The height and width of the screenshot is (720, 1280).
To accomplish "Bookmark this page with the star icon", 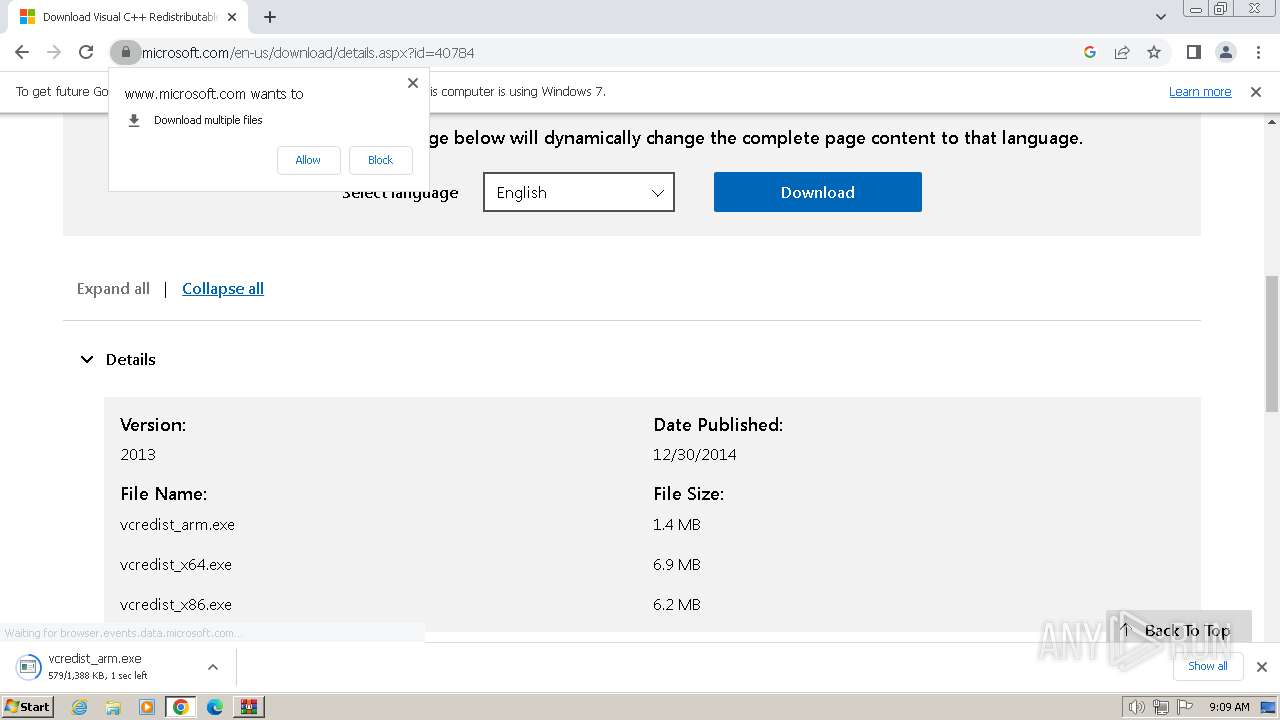I will pos(1154,53).
